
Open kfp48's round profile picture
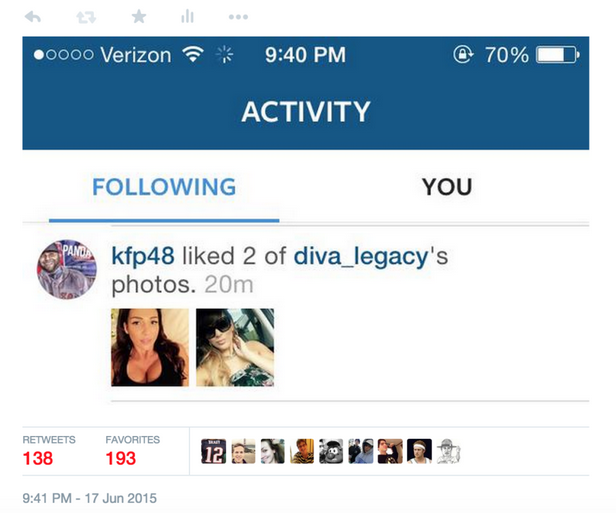[x=67, y=270]
